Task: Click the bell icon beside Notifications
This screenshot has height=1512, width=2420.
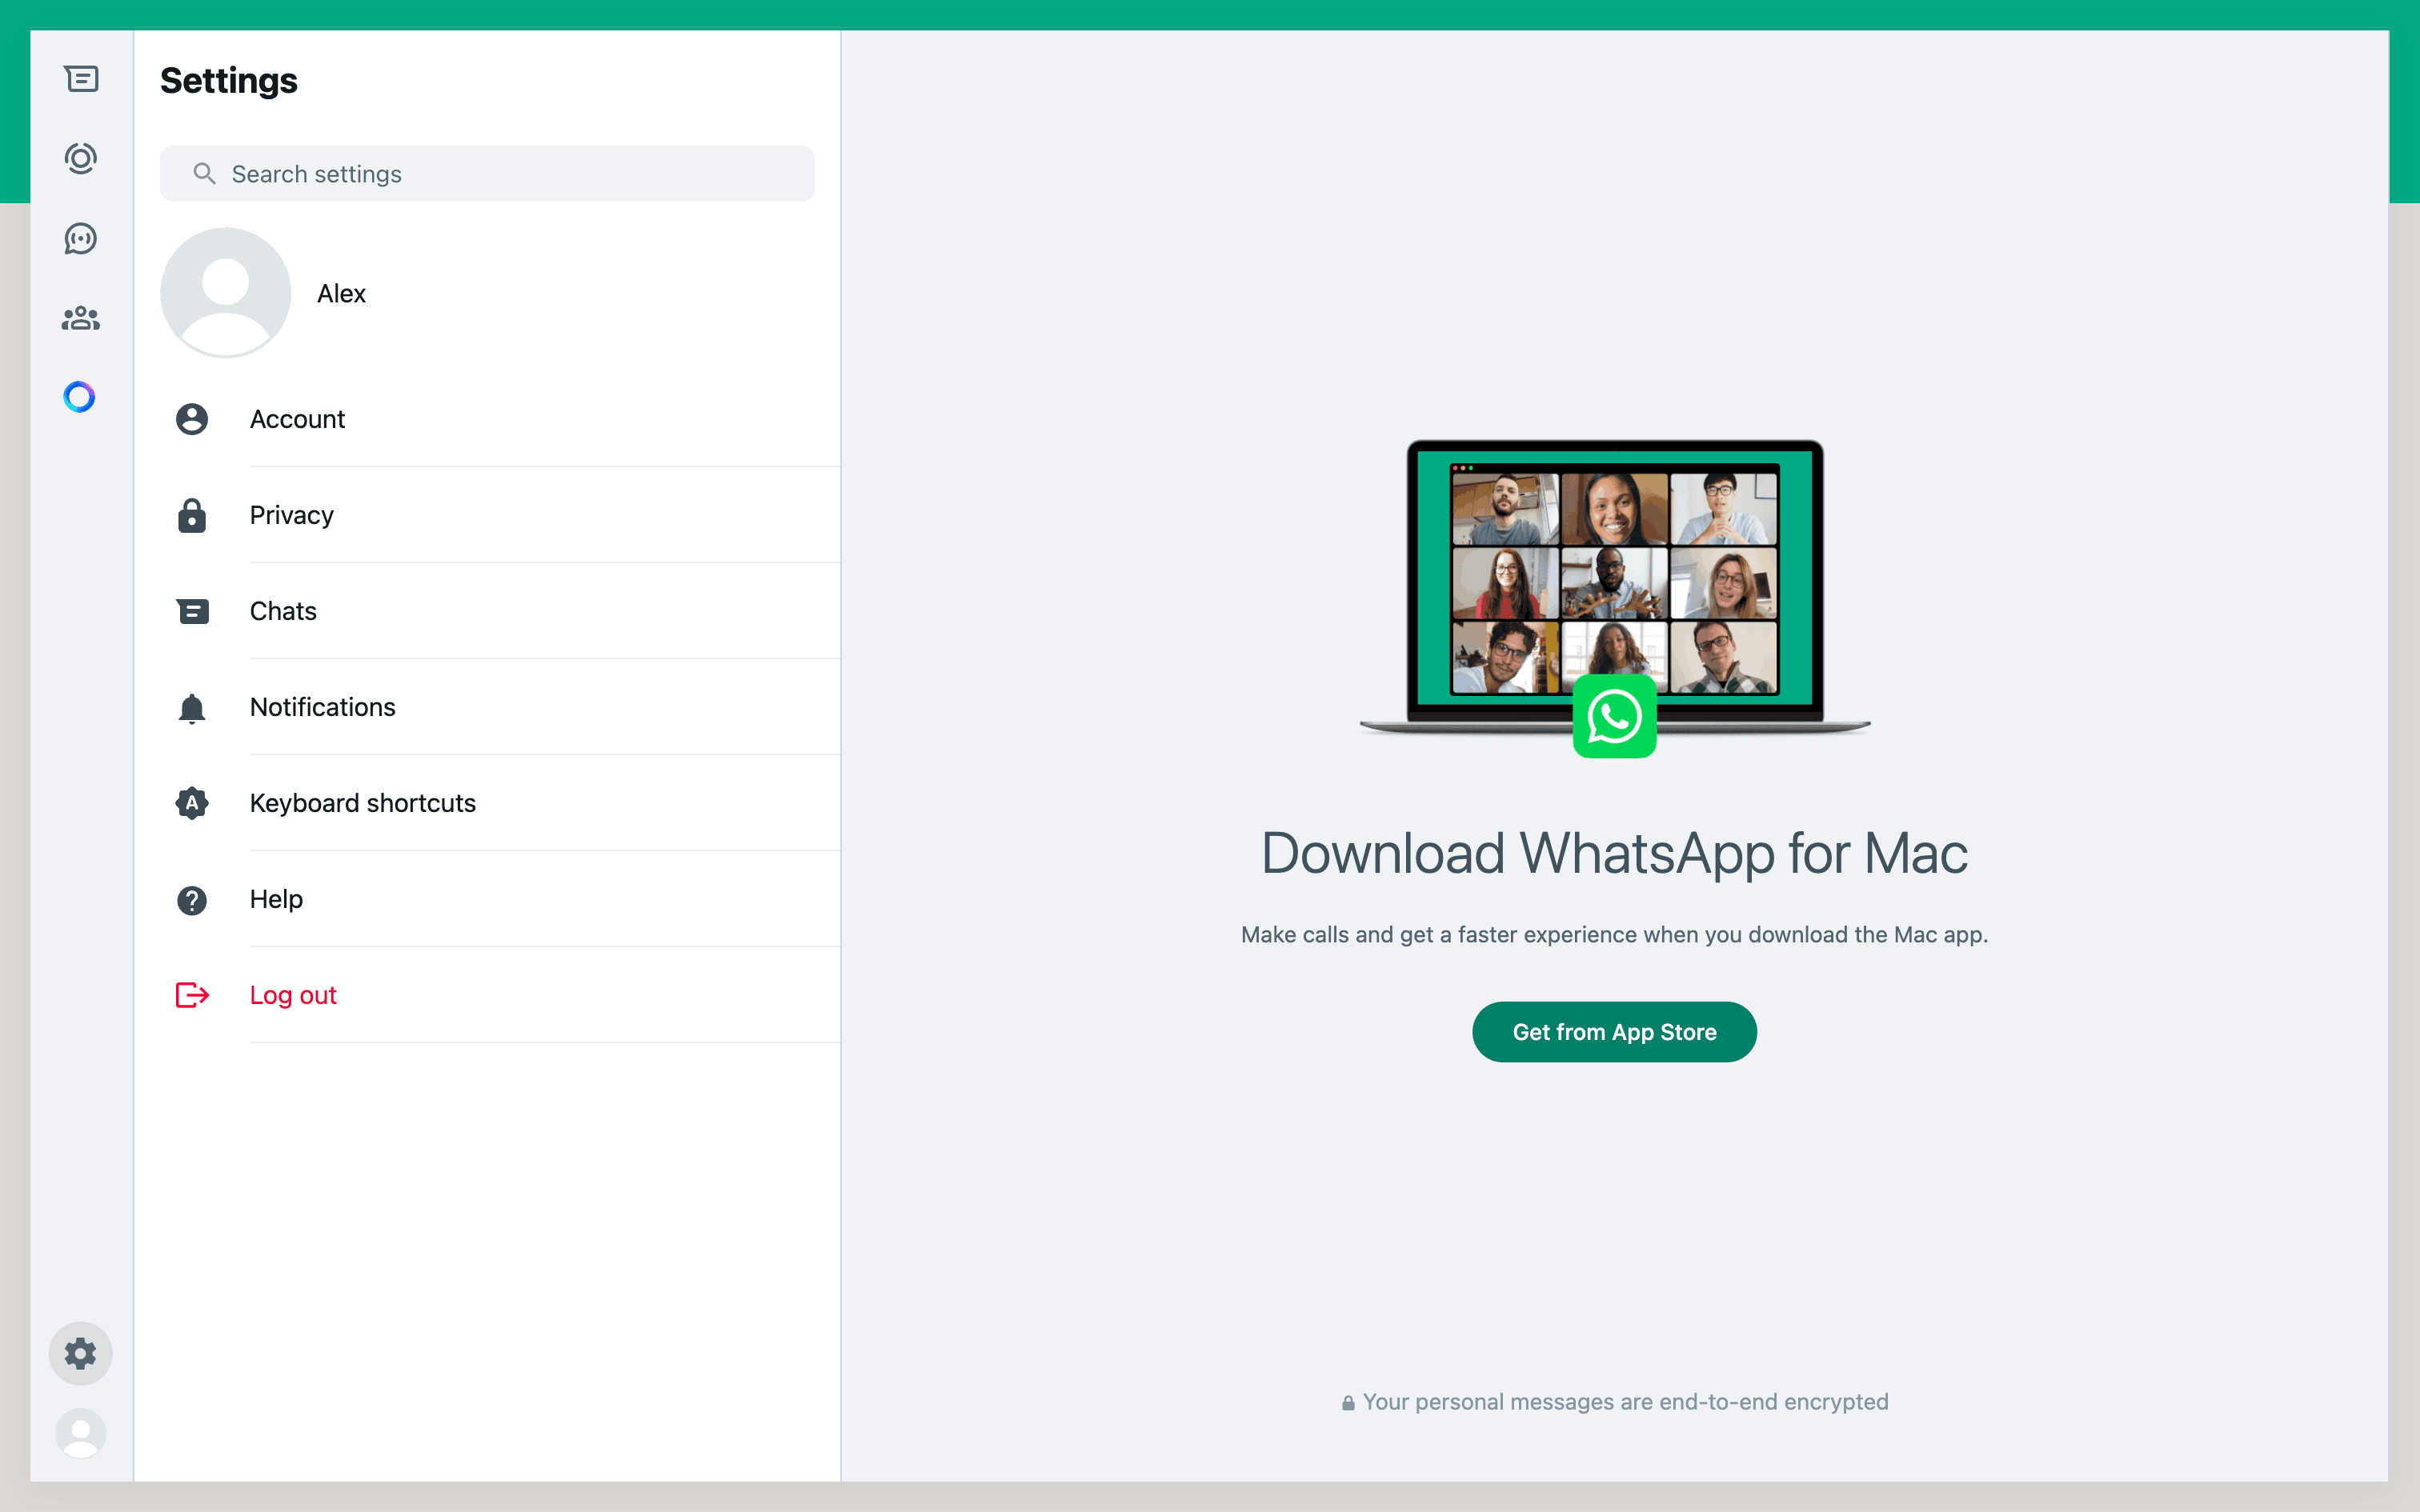Action: [x=192, y=708]
